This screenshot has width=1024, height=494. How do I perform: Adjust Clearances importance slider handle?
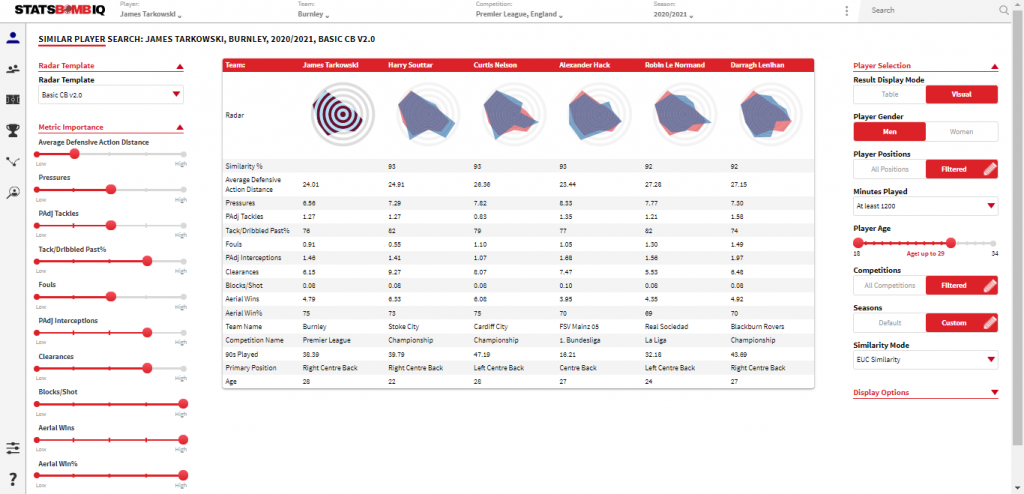[x=147, y=369]
